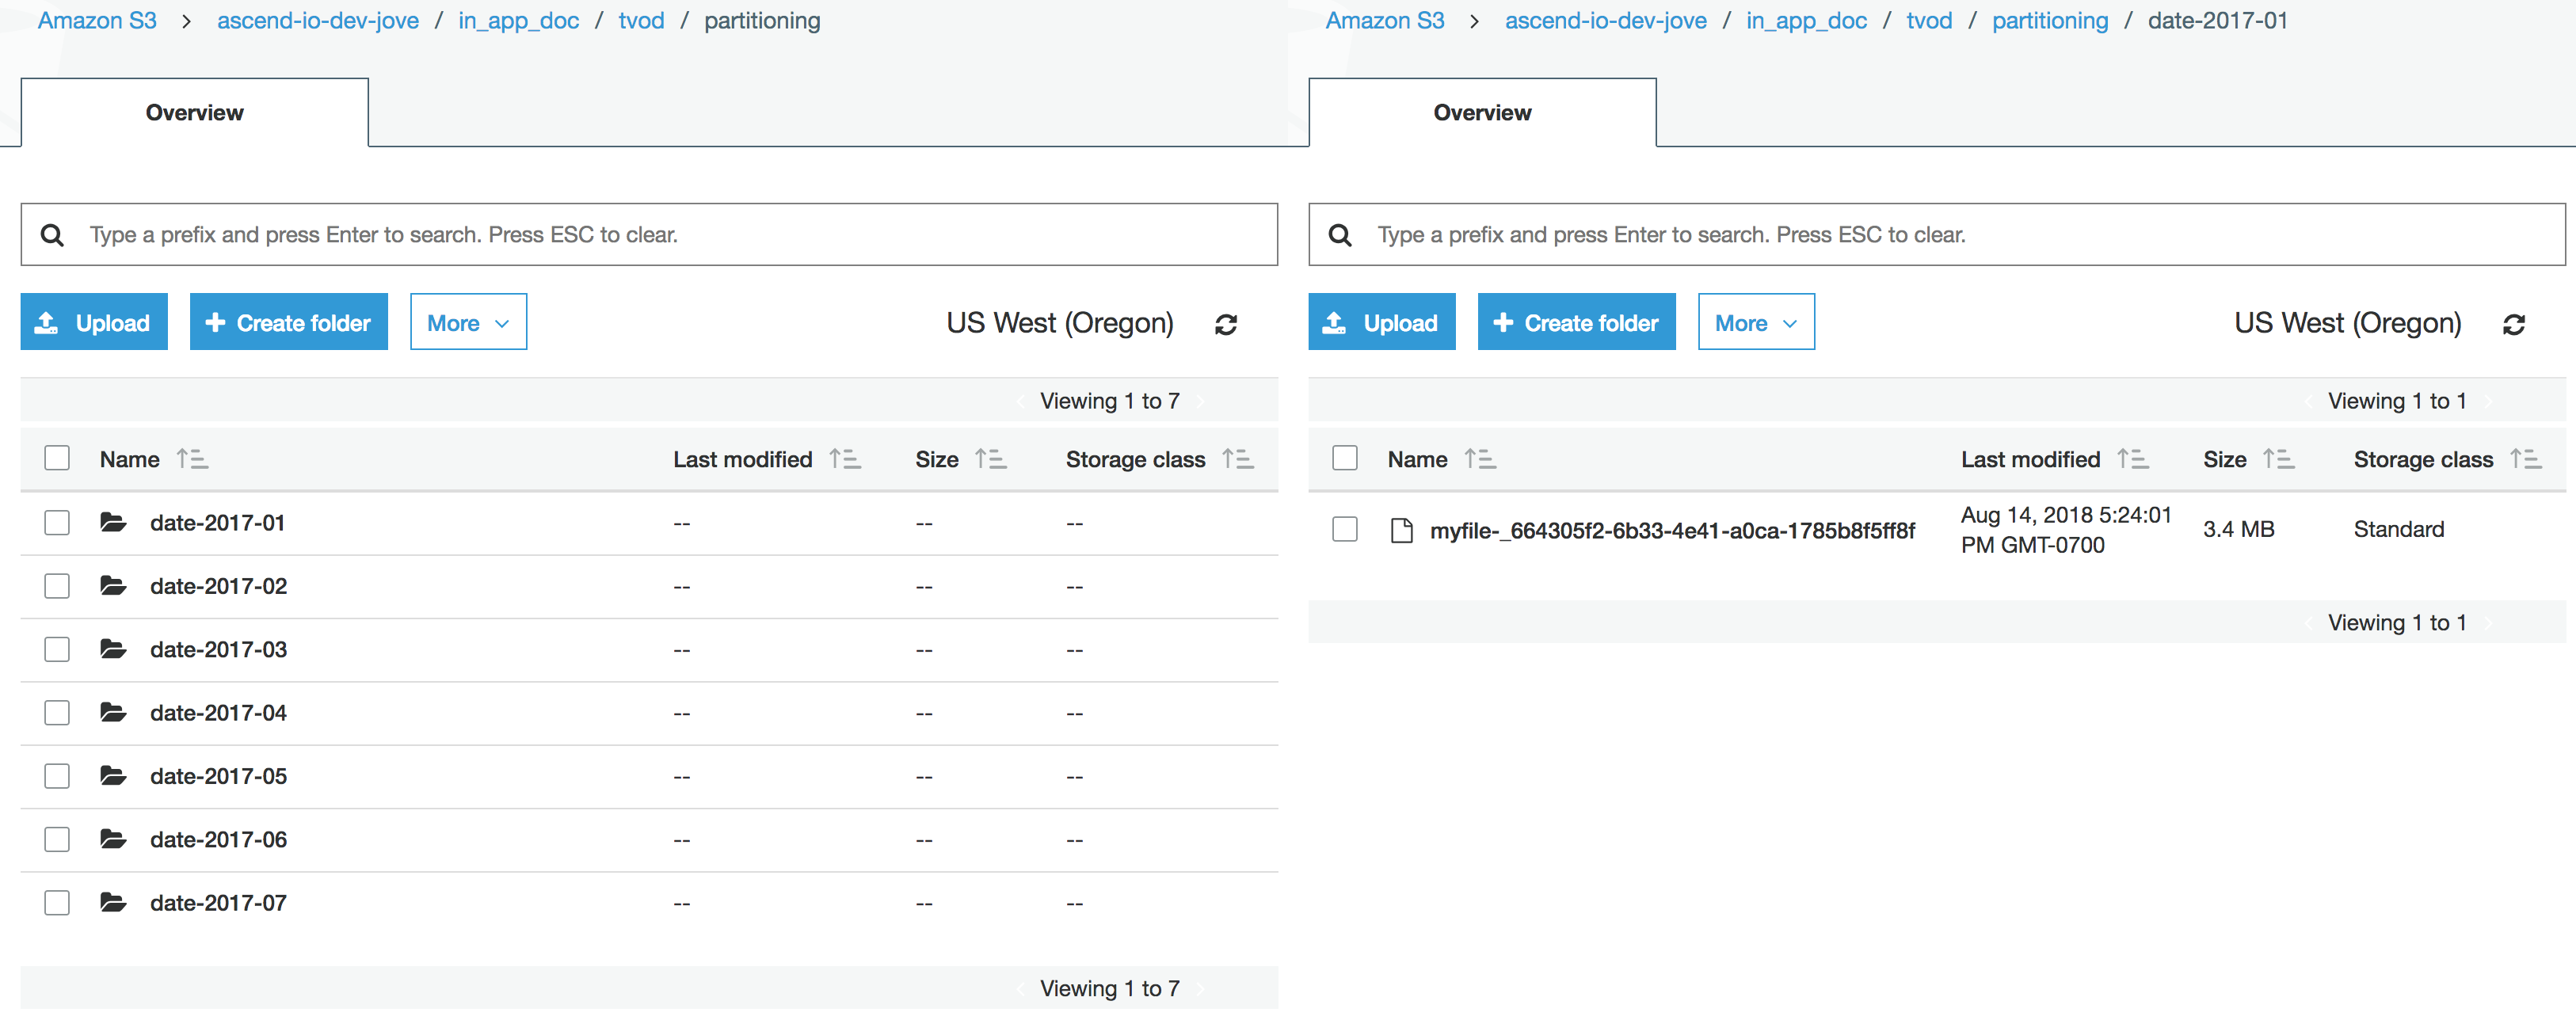This screenshot has height=1020, width=2576.
Task: Click file icon next to myfile object
Action: coord(1402,530)
